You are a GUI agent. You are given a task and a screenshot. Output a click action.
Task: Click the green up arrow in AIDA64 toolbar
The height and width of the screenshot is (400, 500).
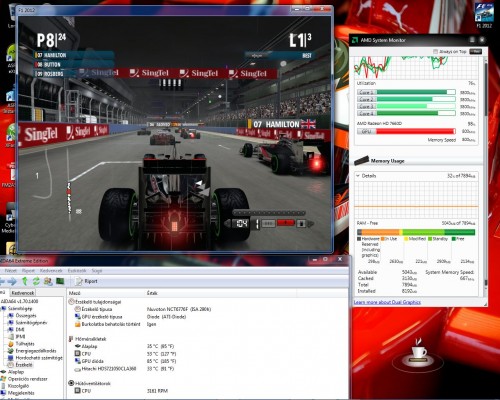tap(25, 281)
